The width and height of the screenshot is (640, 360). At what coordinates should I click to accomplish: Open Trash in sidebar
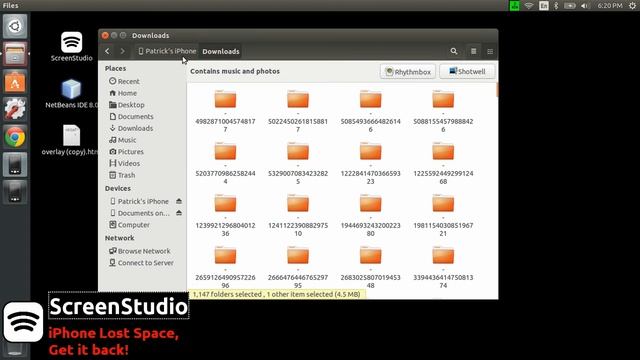pos(122,175)
